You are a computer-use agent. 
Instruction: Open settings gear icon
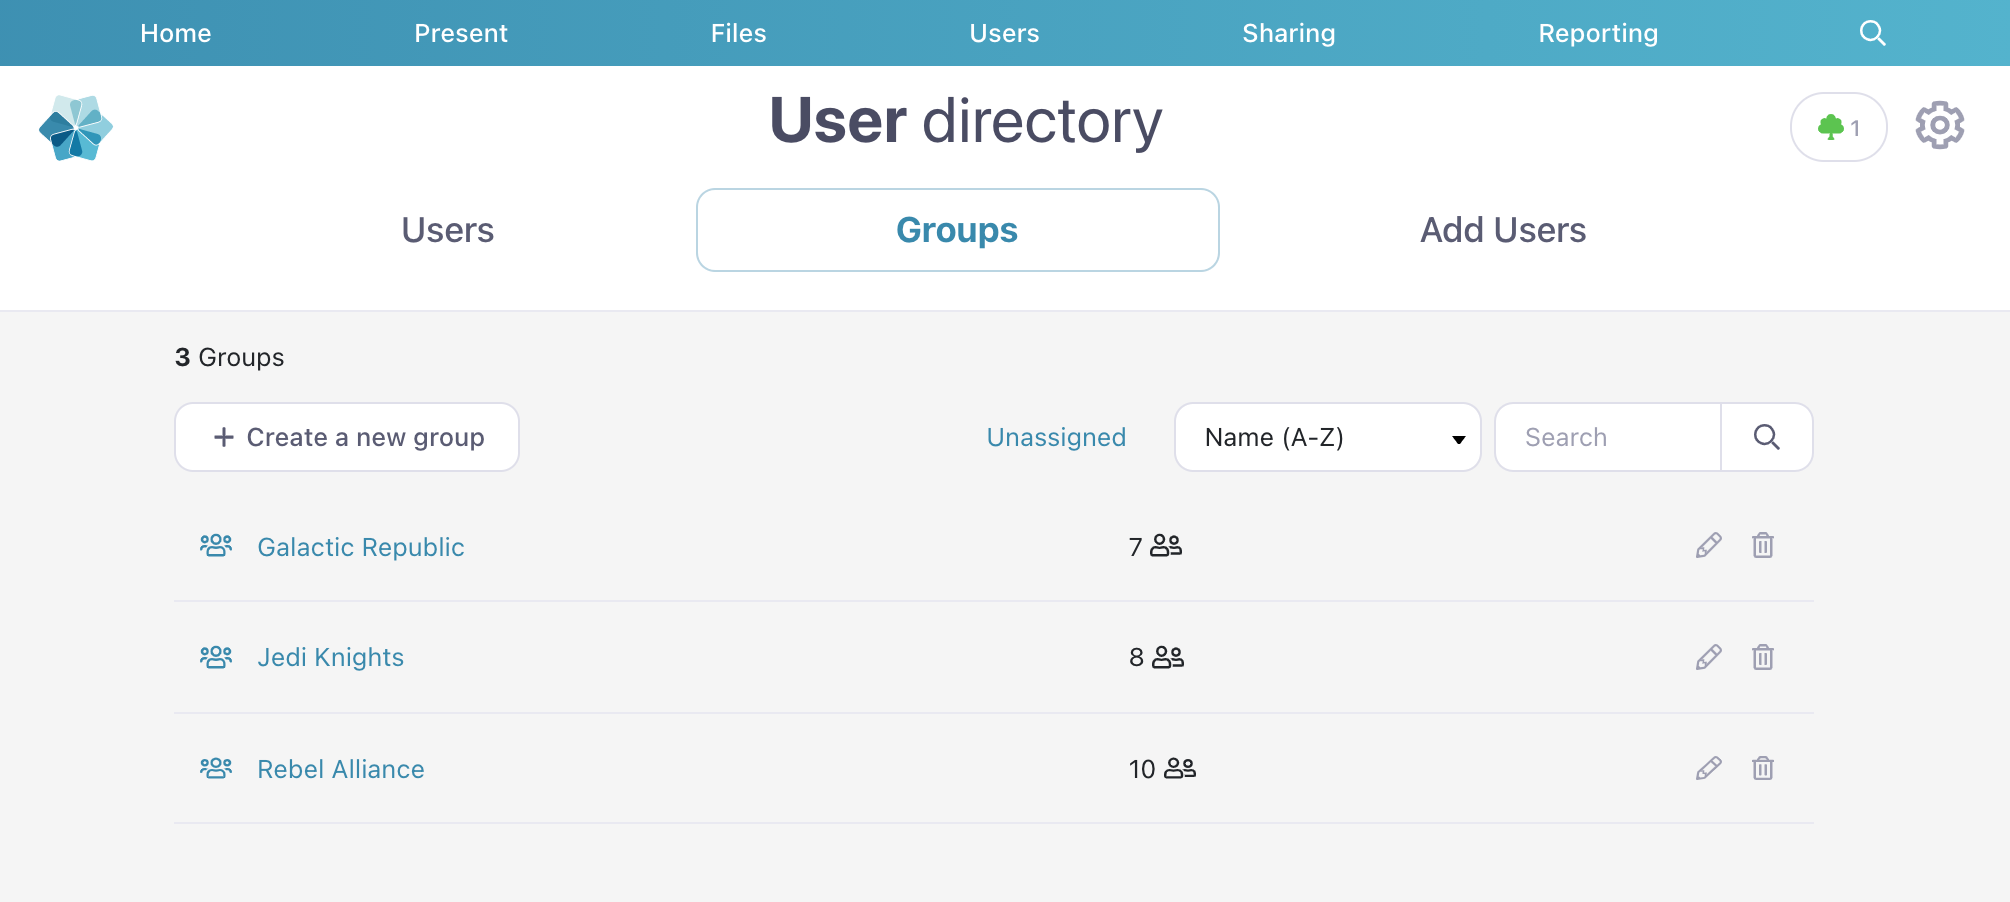pyautogui.click(x=1939, y=126)
